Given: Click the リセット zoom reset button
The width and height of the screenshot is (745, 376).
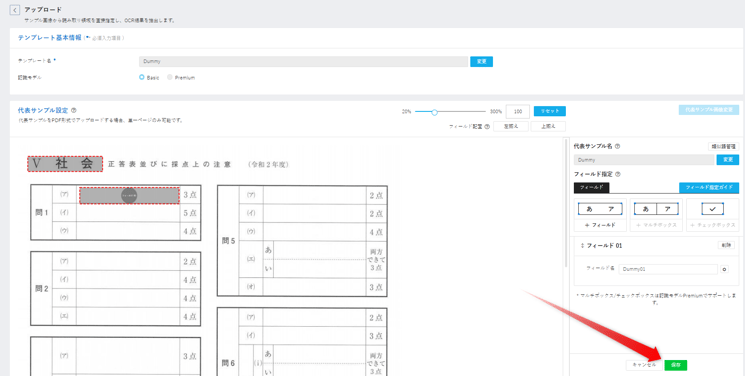Looking at the screenshot, I should [550, 111].
